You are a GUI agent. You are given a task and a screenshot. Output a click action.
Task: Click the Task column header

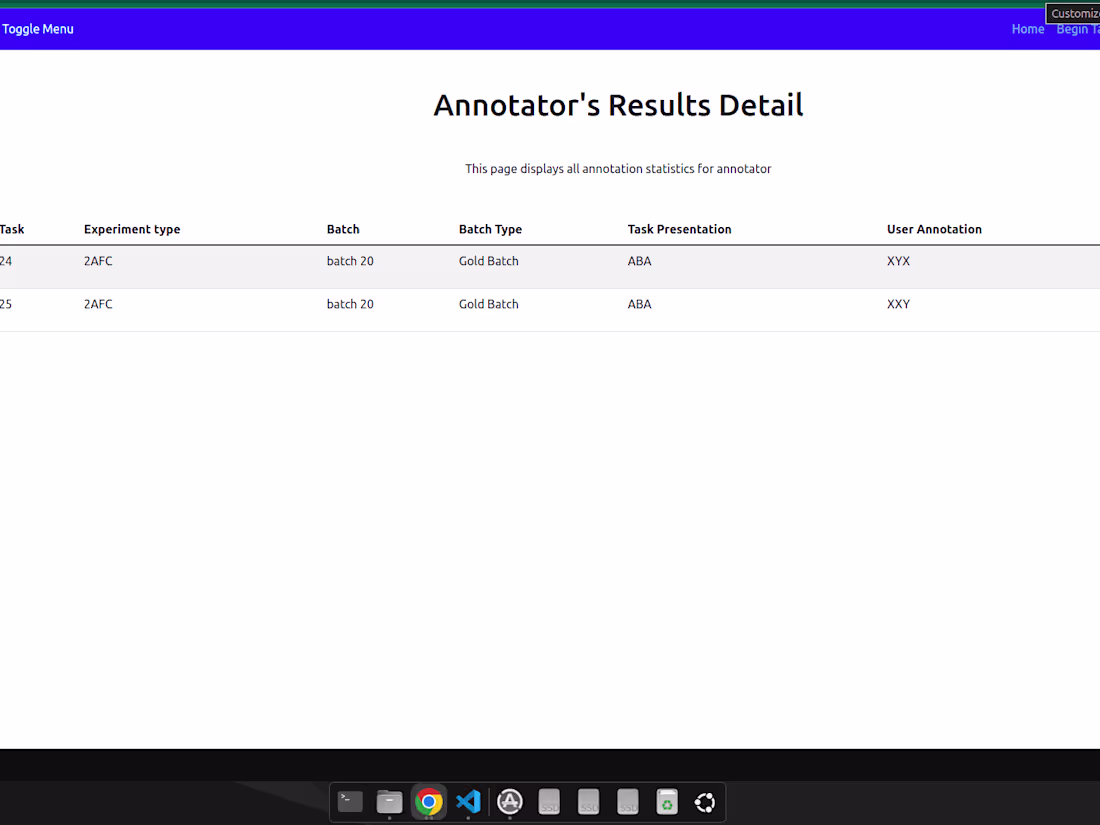pos(12,229)
